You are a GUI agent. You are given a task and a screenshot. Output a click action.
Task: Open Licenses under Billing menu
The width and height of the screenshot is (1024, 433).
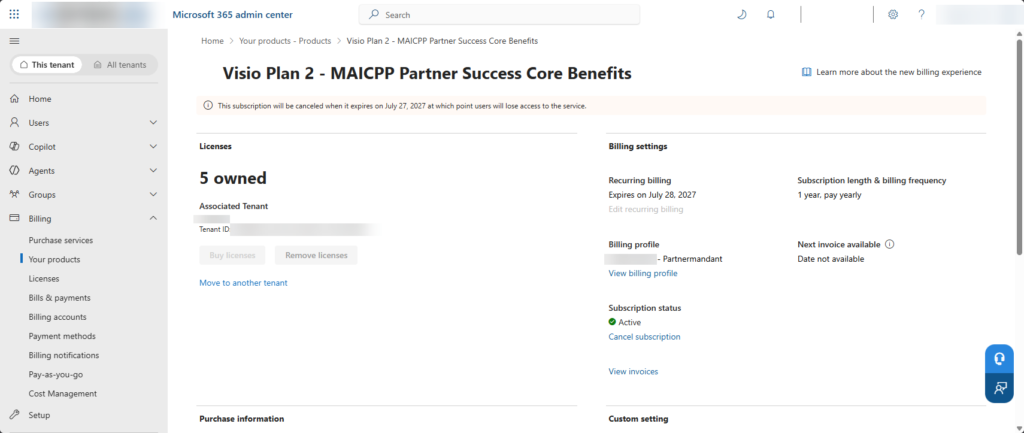click(44, 279)
